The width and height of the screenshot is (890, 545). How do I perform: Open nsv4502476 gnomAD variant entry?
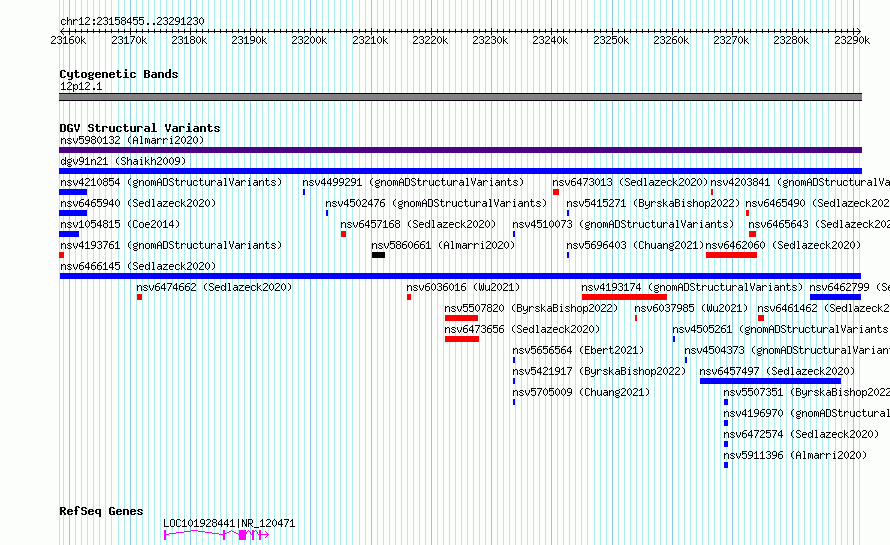point(436,203)
